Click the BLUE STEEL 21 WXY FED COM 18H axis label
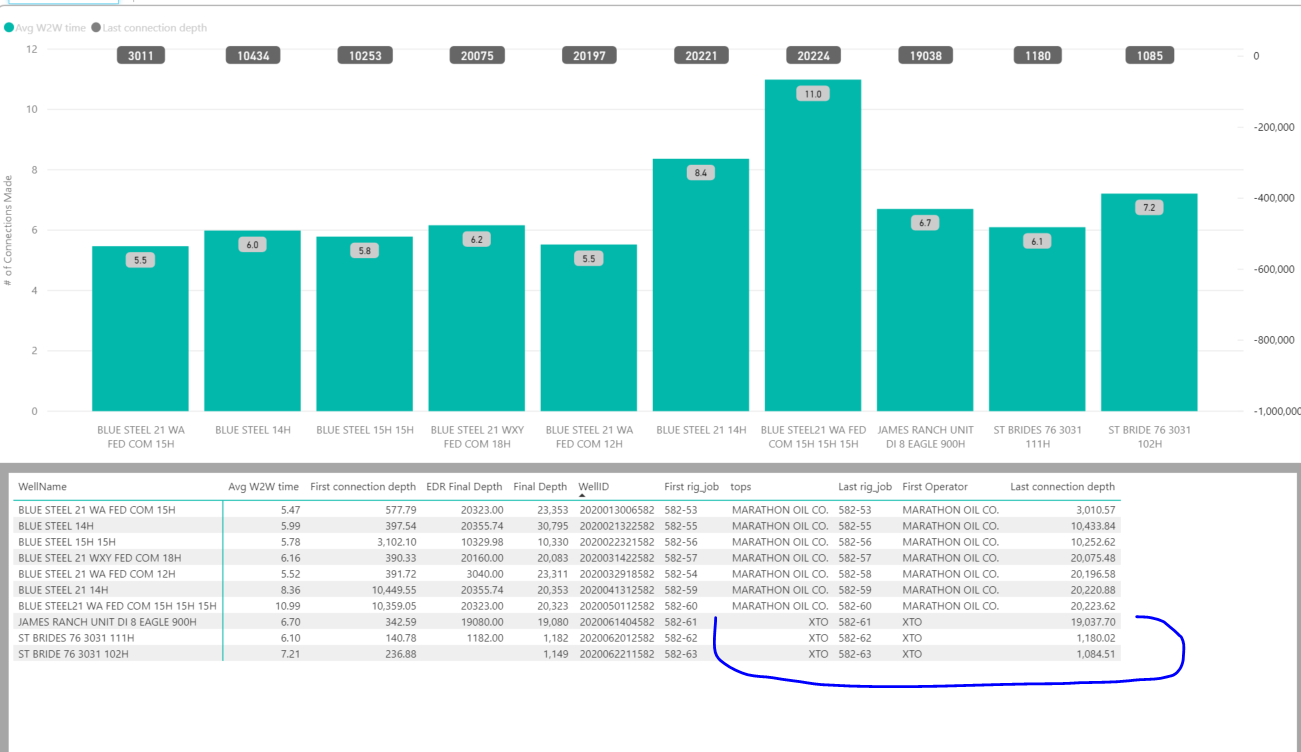The width and height of the screenshot is (1301, 752). coord(477,437)
